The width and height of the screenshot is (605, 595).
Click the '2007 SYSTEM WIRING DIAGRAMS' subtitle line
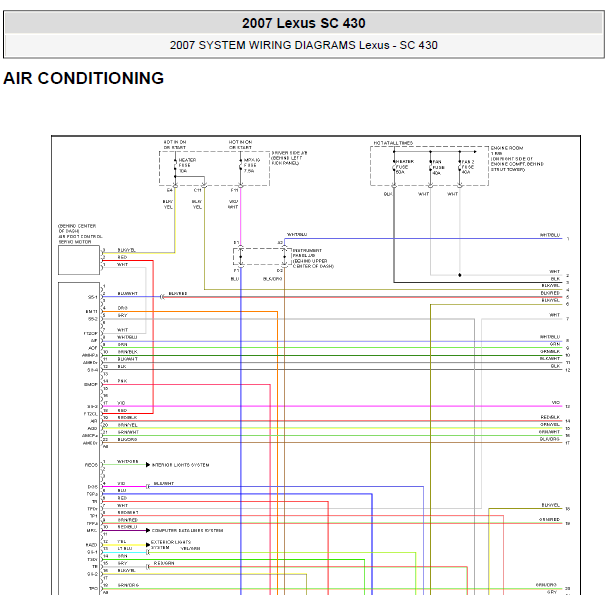pos(303,45)
